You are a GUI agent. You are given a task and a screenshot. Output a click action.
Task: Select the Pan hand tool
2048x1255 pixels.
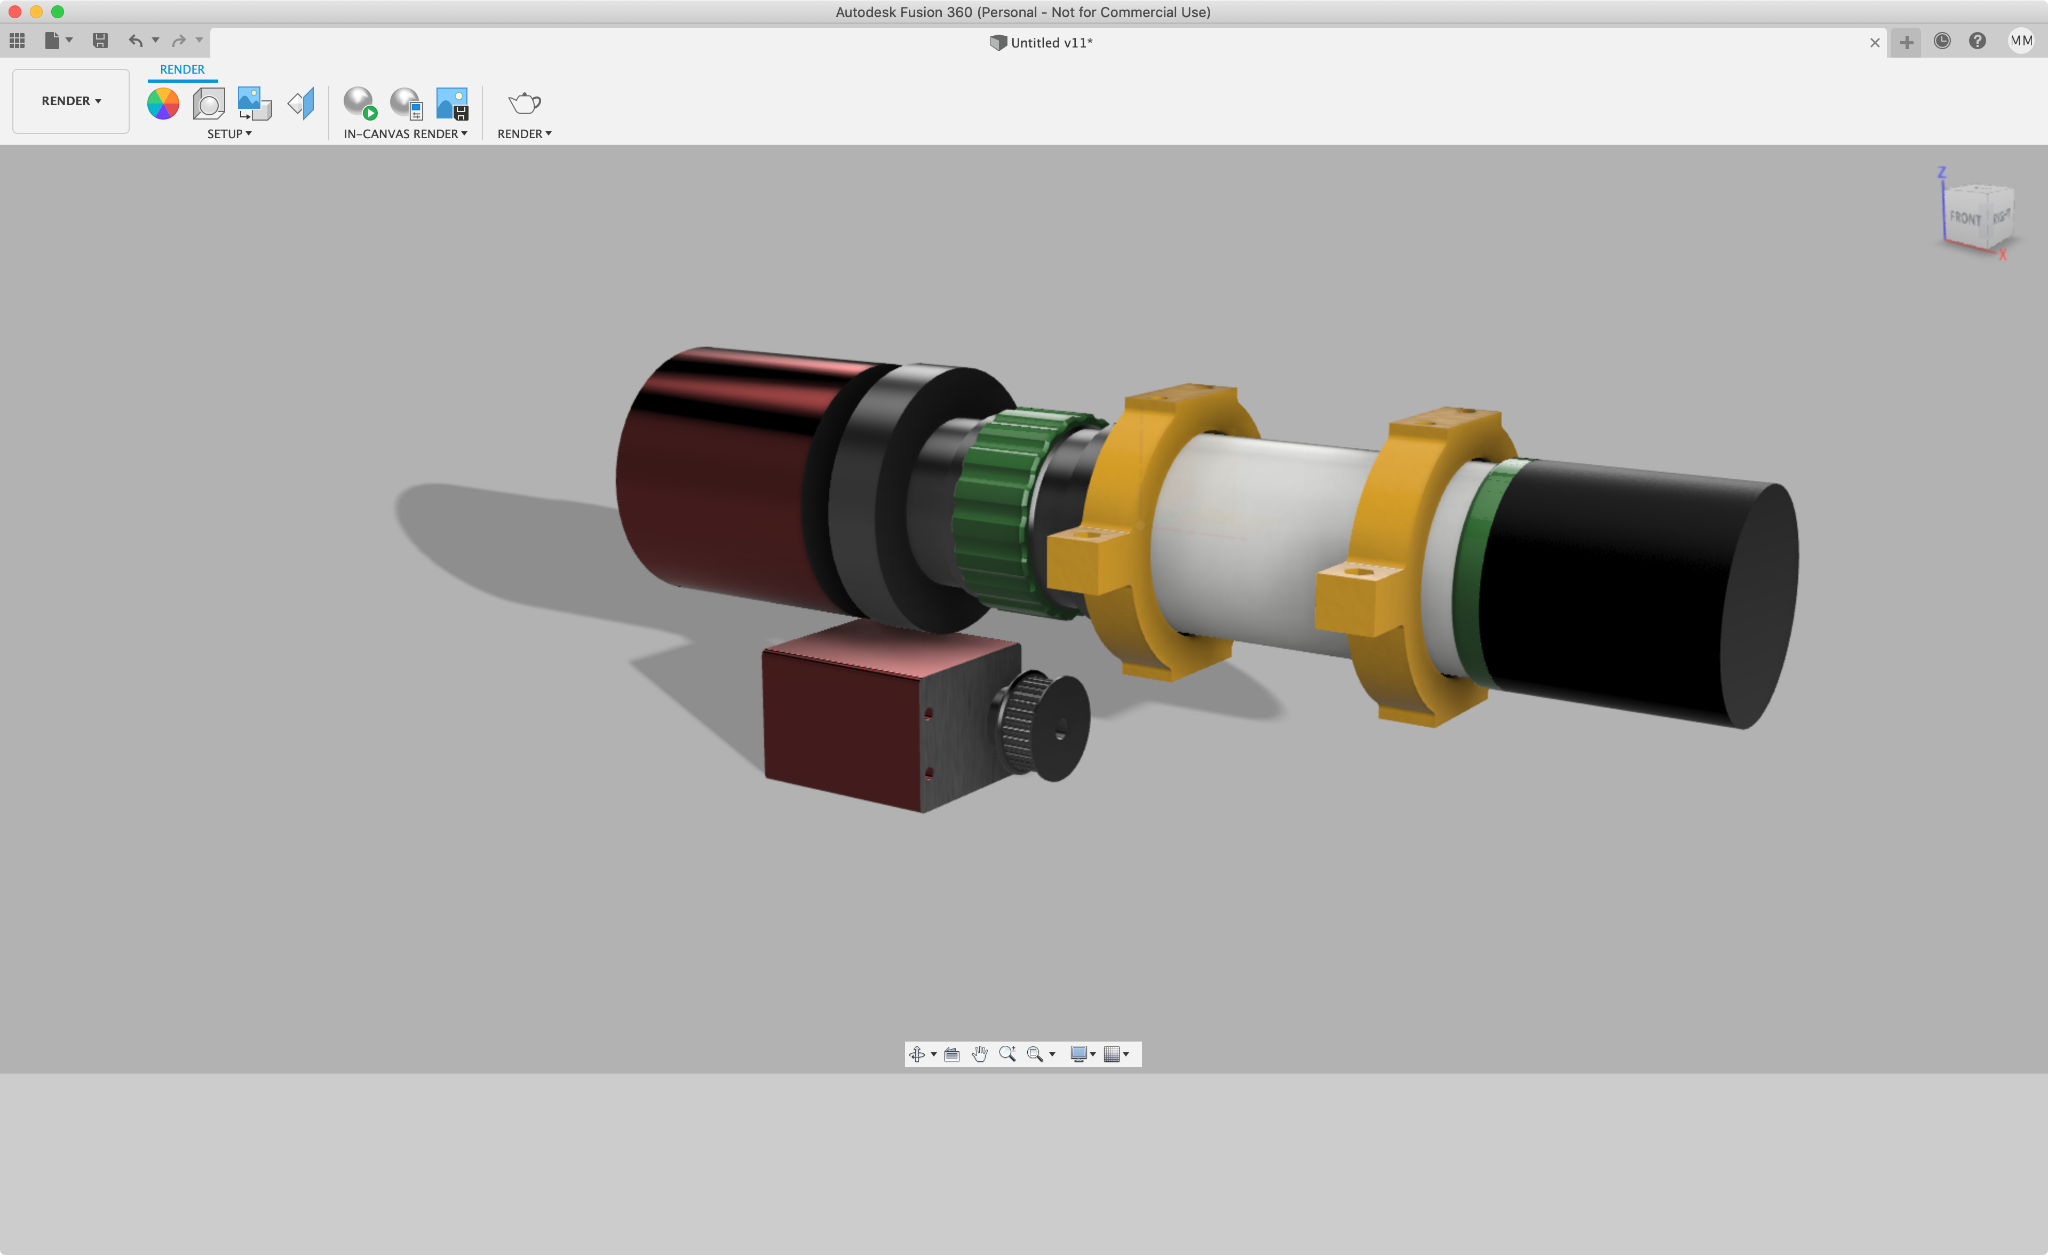(980, 1054)
